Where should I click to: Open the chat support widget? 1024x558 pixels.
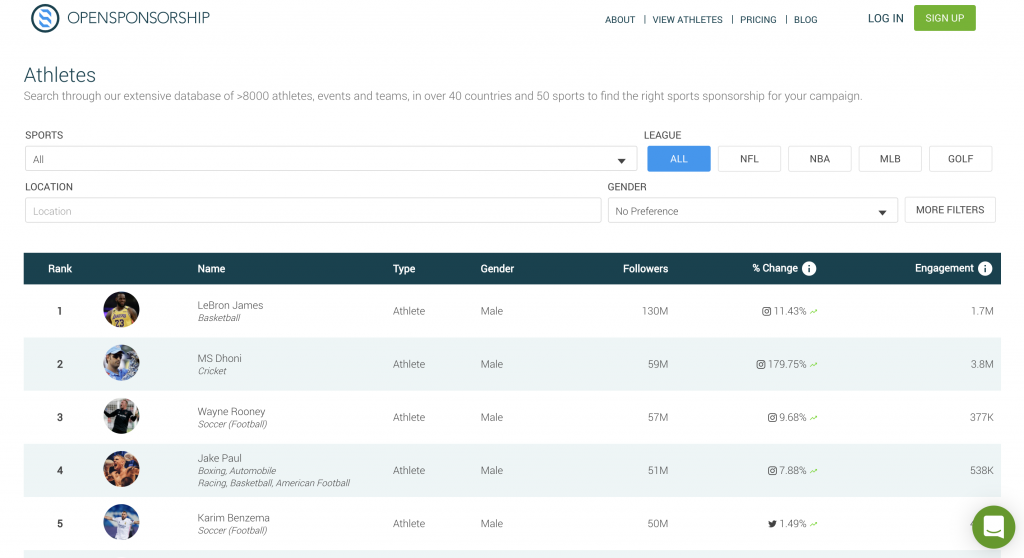click(x=993, y=527)
